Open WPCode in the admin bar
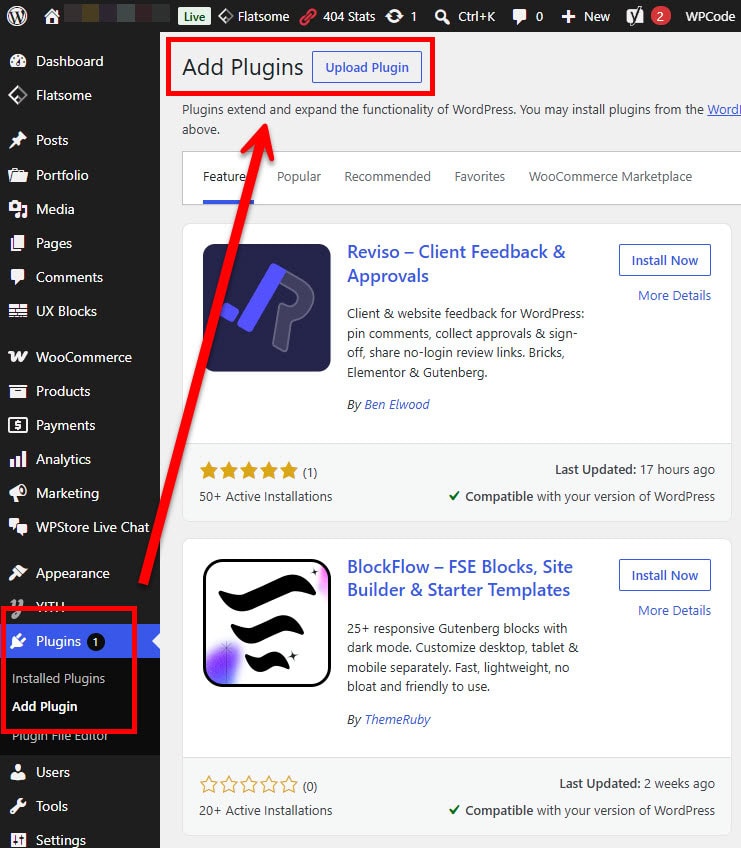Screen dimensions: 741x848 [x=710, y=17]
